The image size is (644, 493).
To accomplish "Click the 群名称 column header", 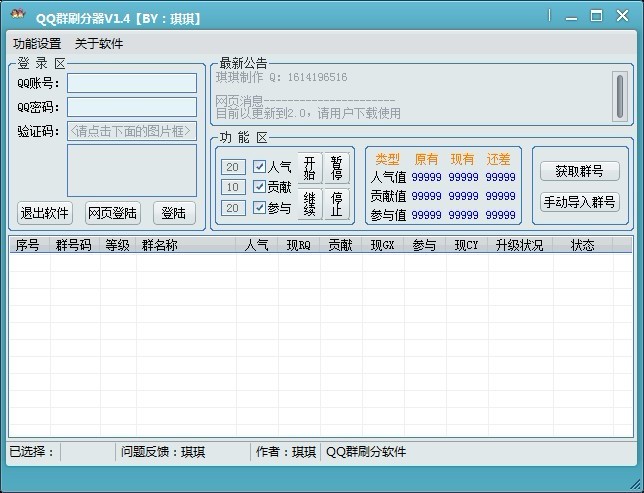I will tap(186, 245).
